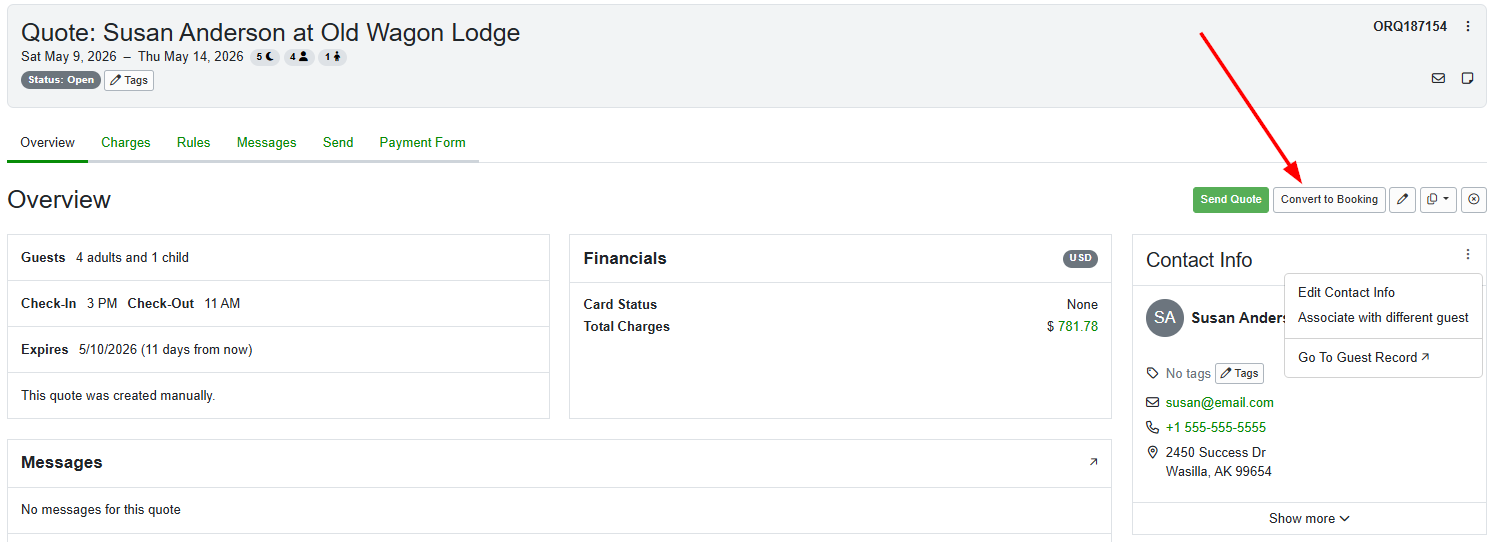Click the Status: Open badge
This screenshot has height=542, width=1499.
coord(61,80)
